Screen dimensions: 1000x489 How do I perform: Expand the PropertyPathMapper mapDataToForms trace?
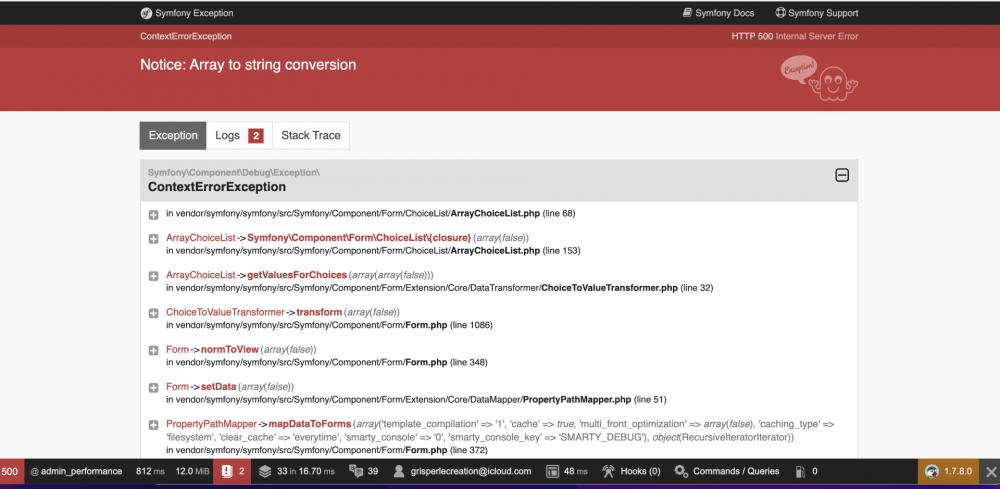point(154,425)
